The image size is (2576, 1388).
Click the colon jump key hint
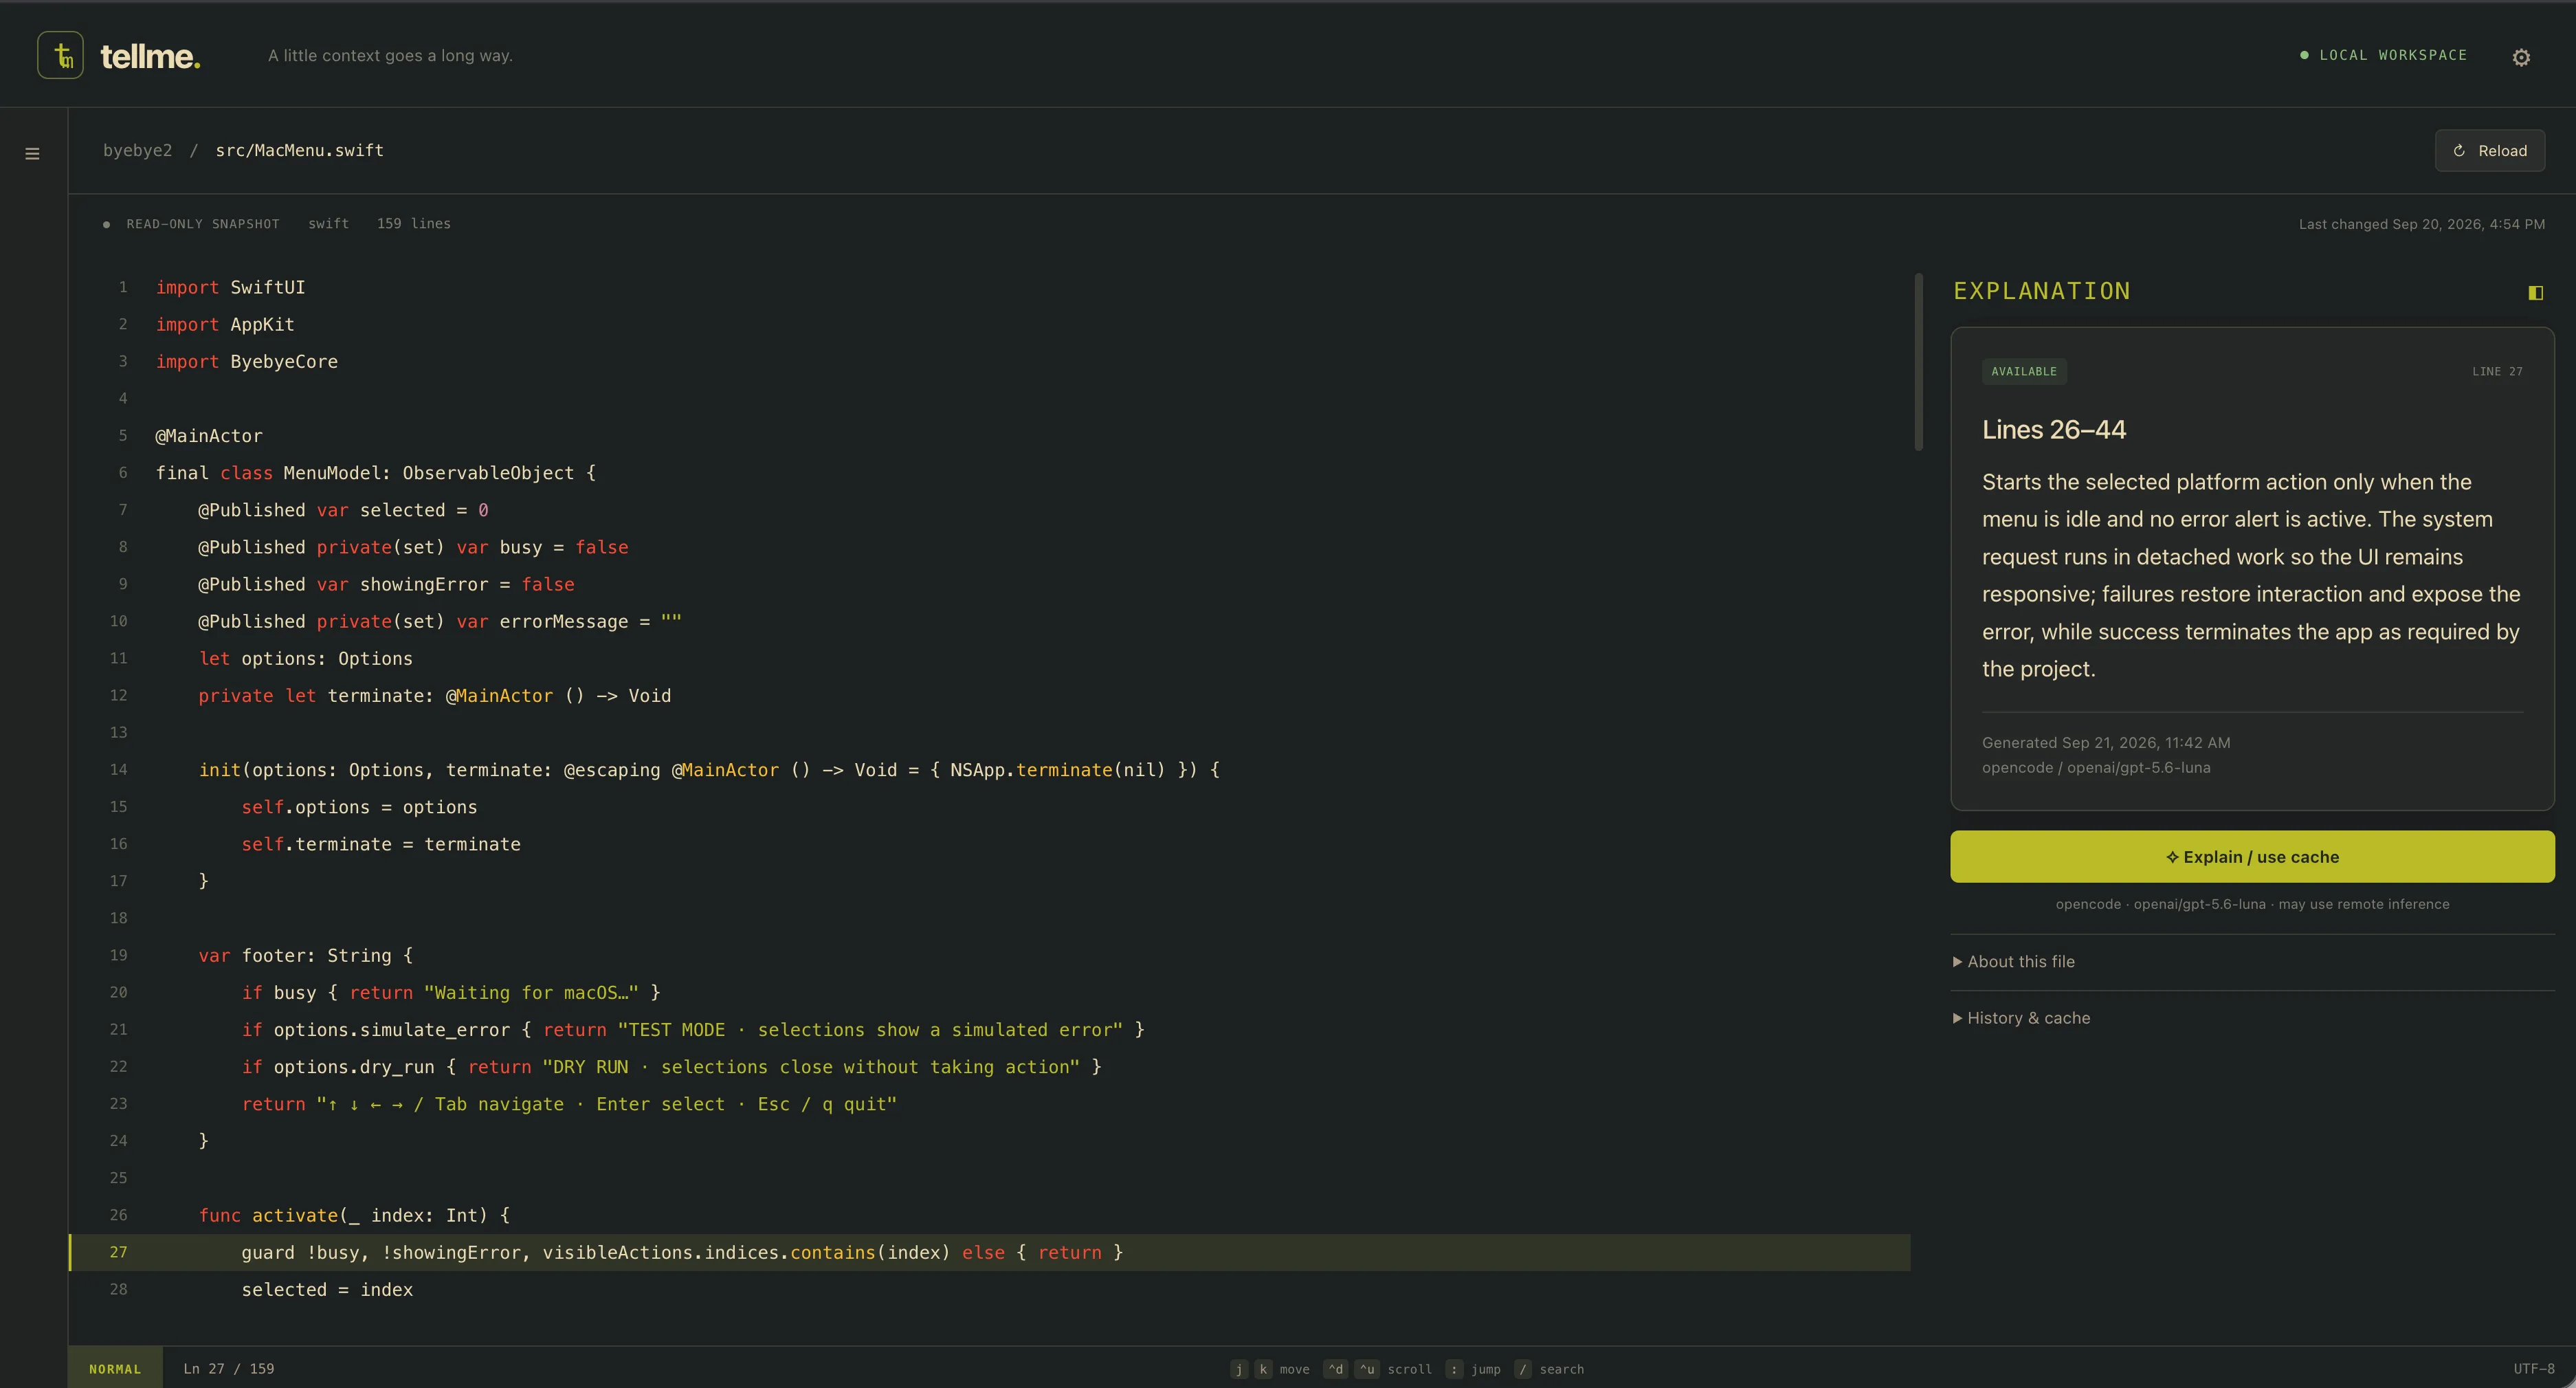coord(1455,1369)
